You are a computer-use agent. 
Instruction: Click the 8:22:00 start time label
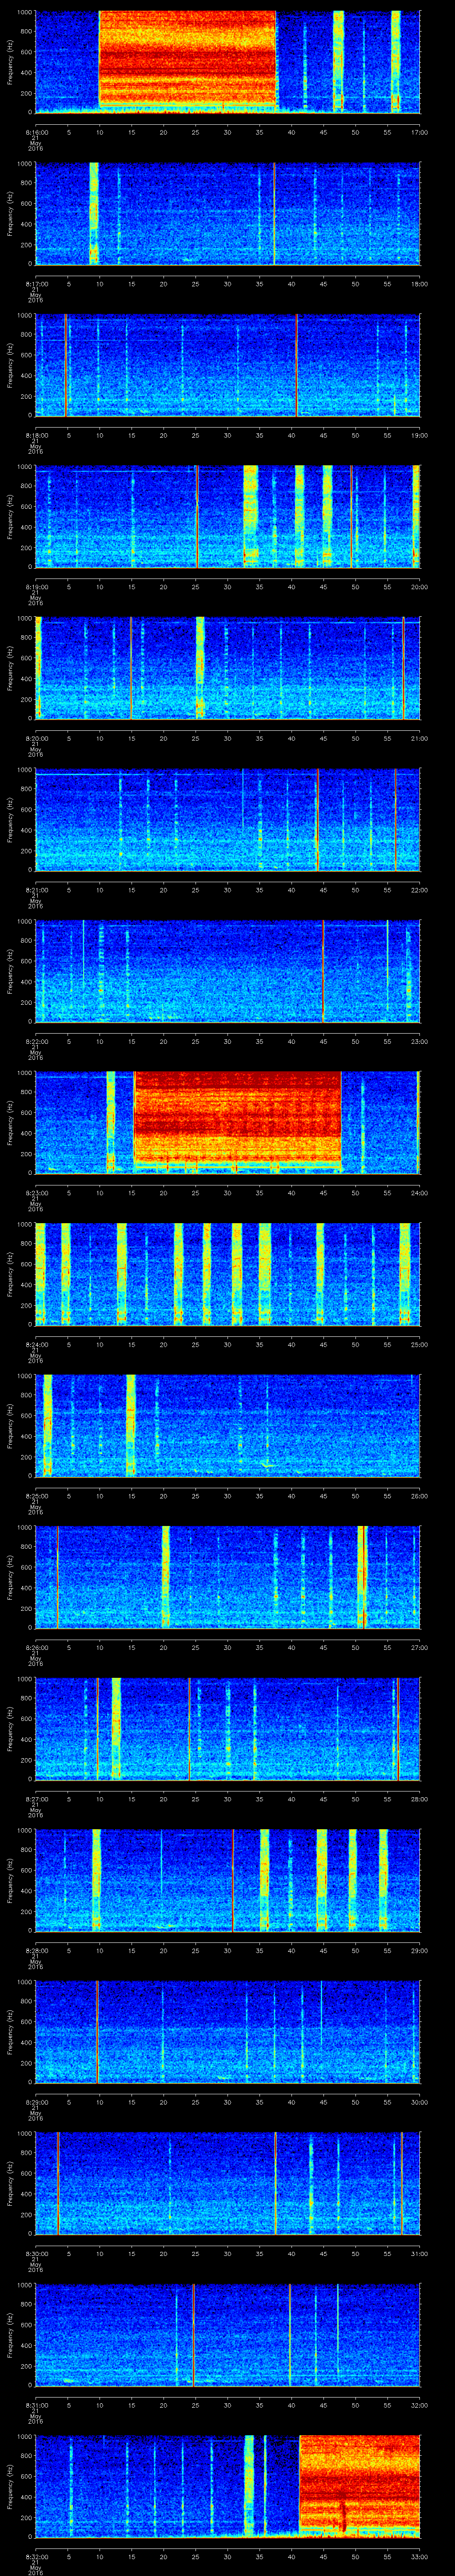[35, 1042]
